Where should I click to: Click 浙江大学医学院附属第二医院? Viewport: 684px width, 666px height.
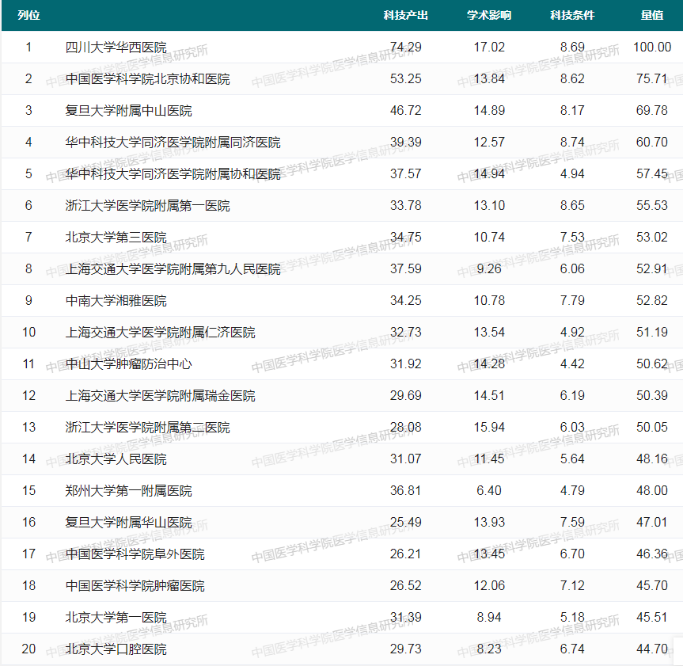pyautogui.click(x=147, y=427)
